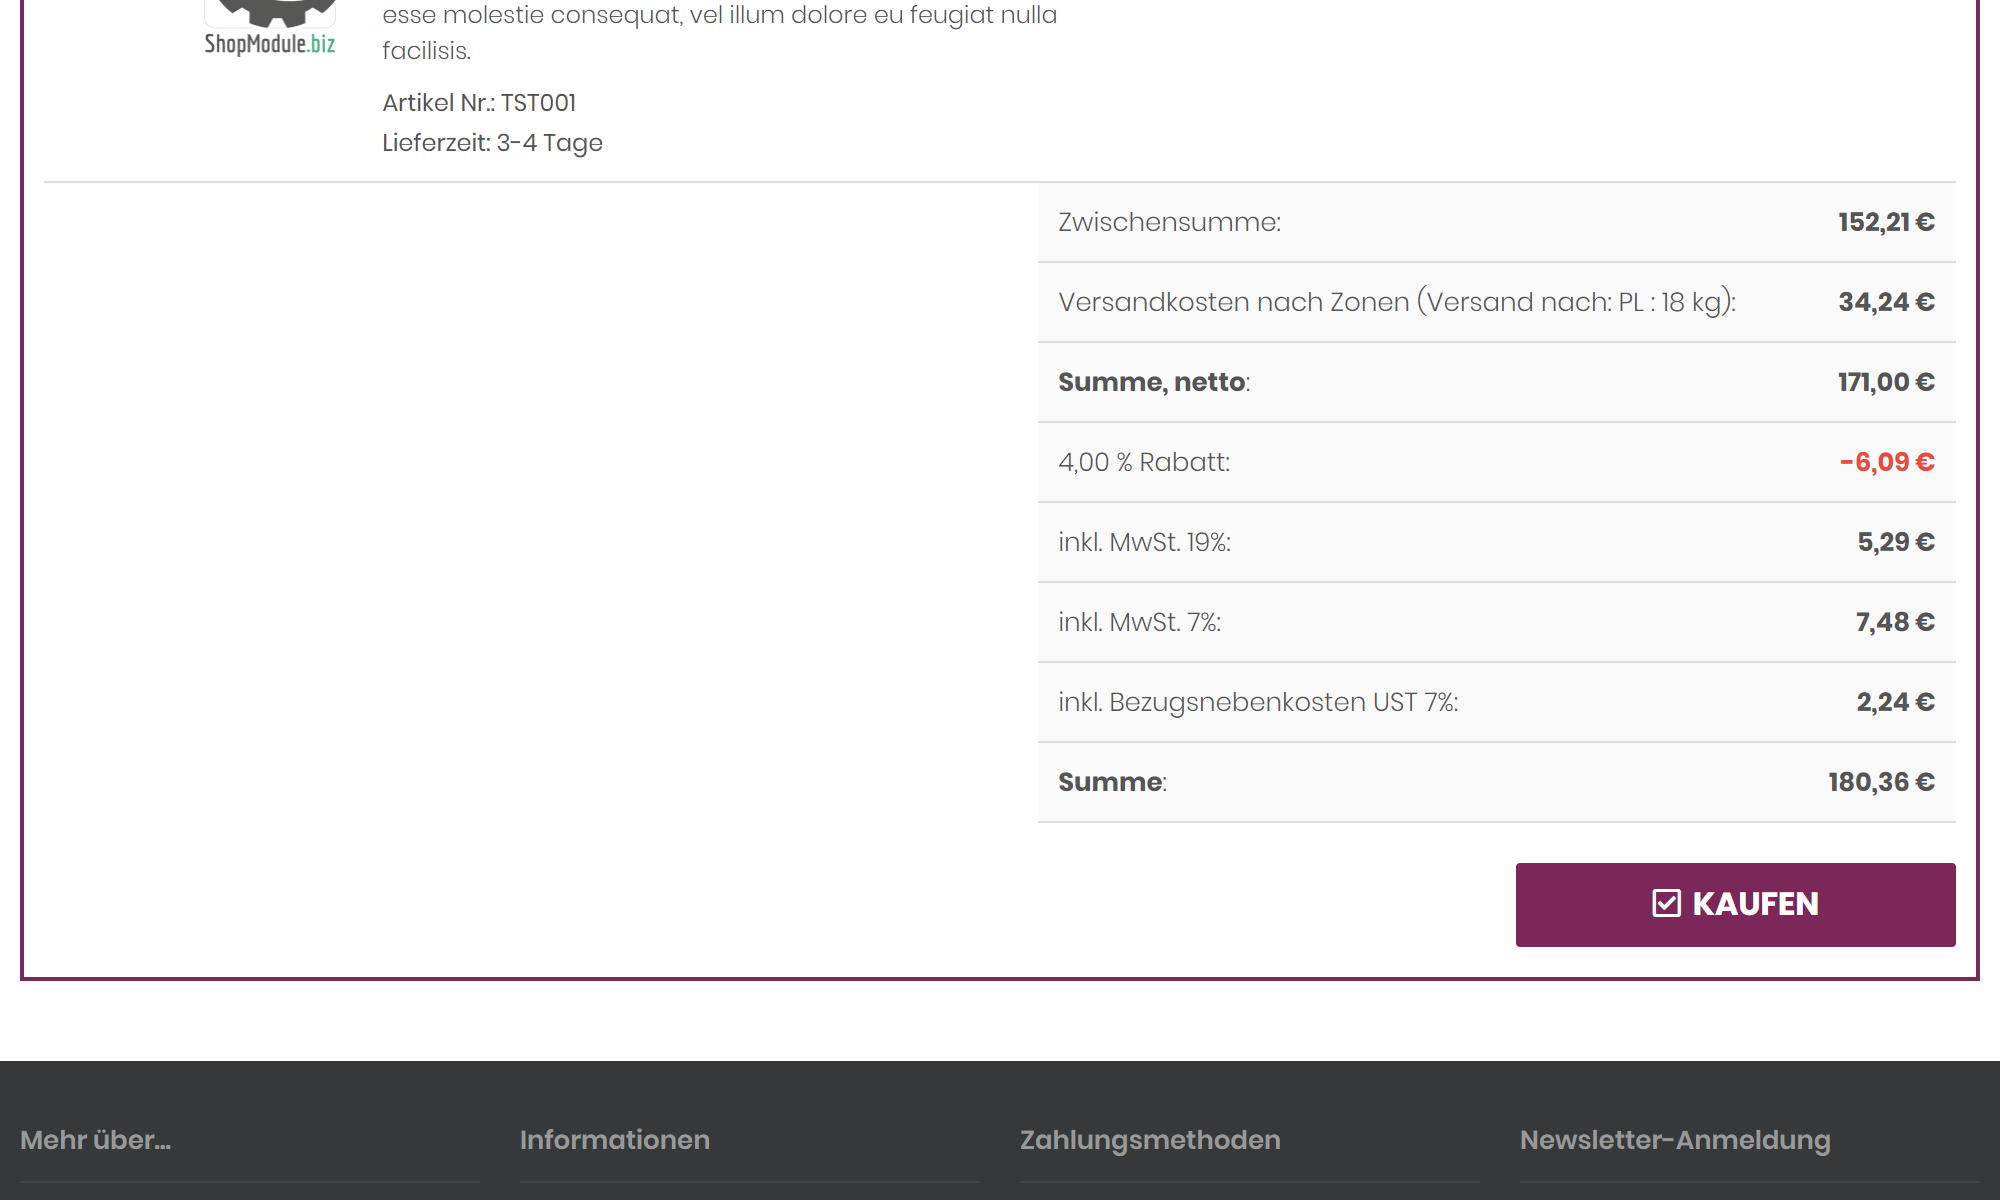
Task: Open the Informationen footer heading
Action: point(614,1140)
